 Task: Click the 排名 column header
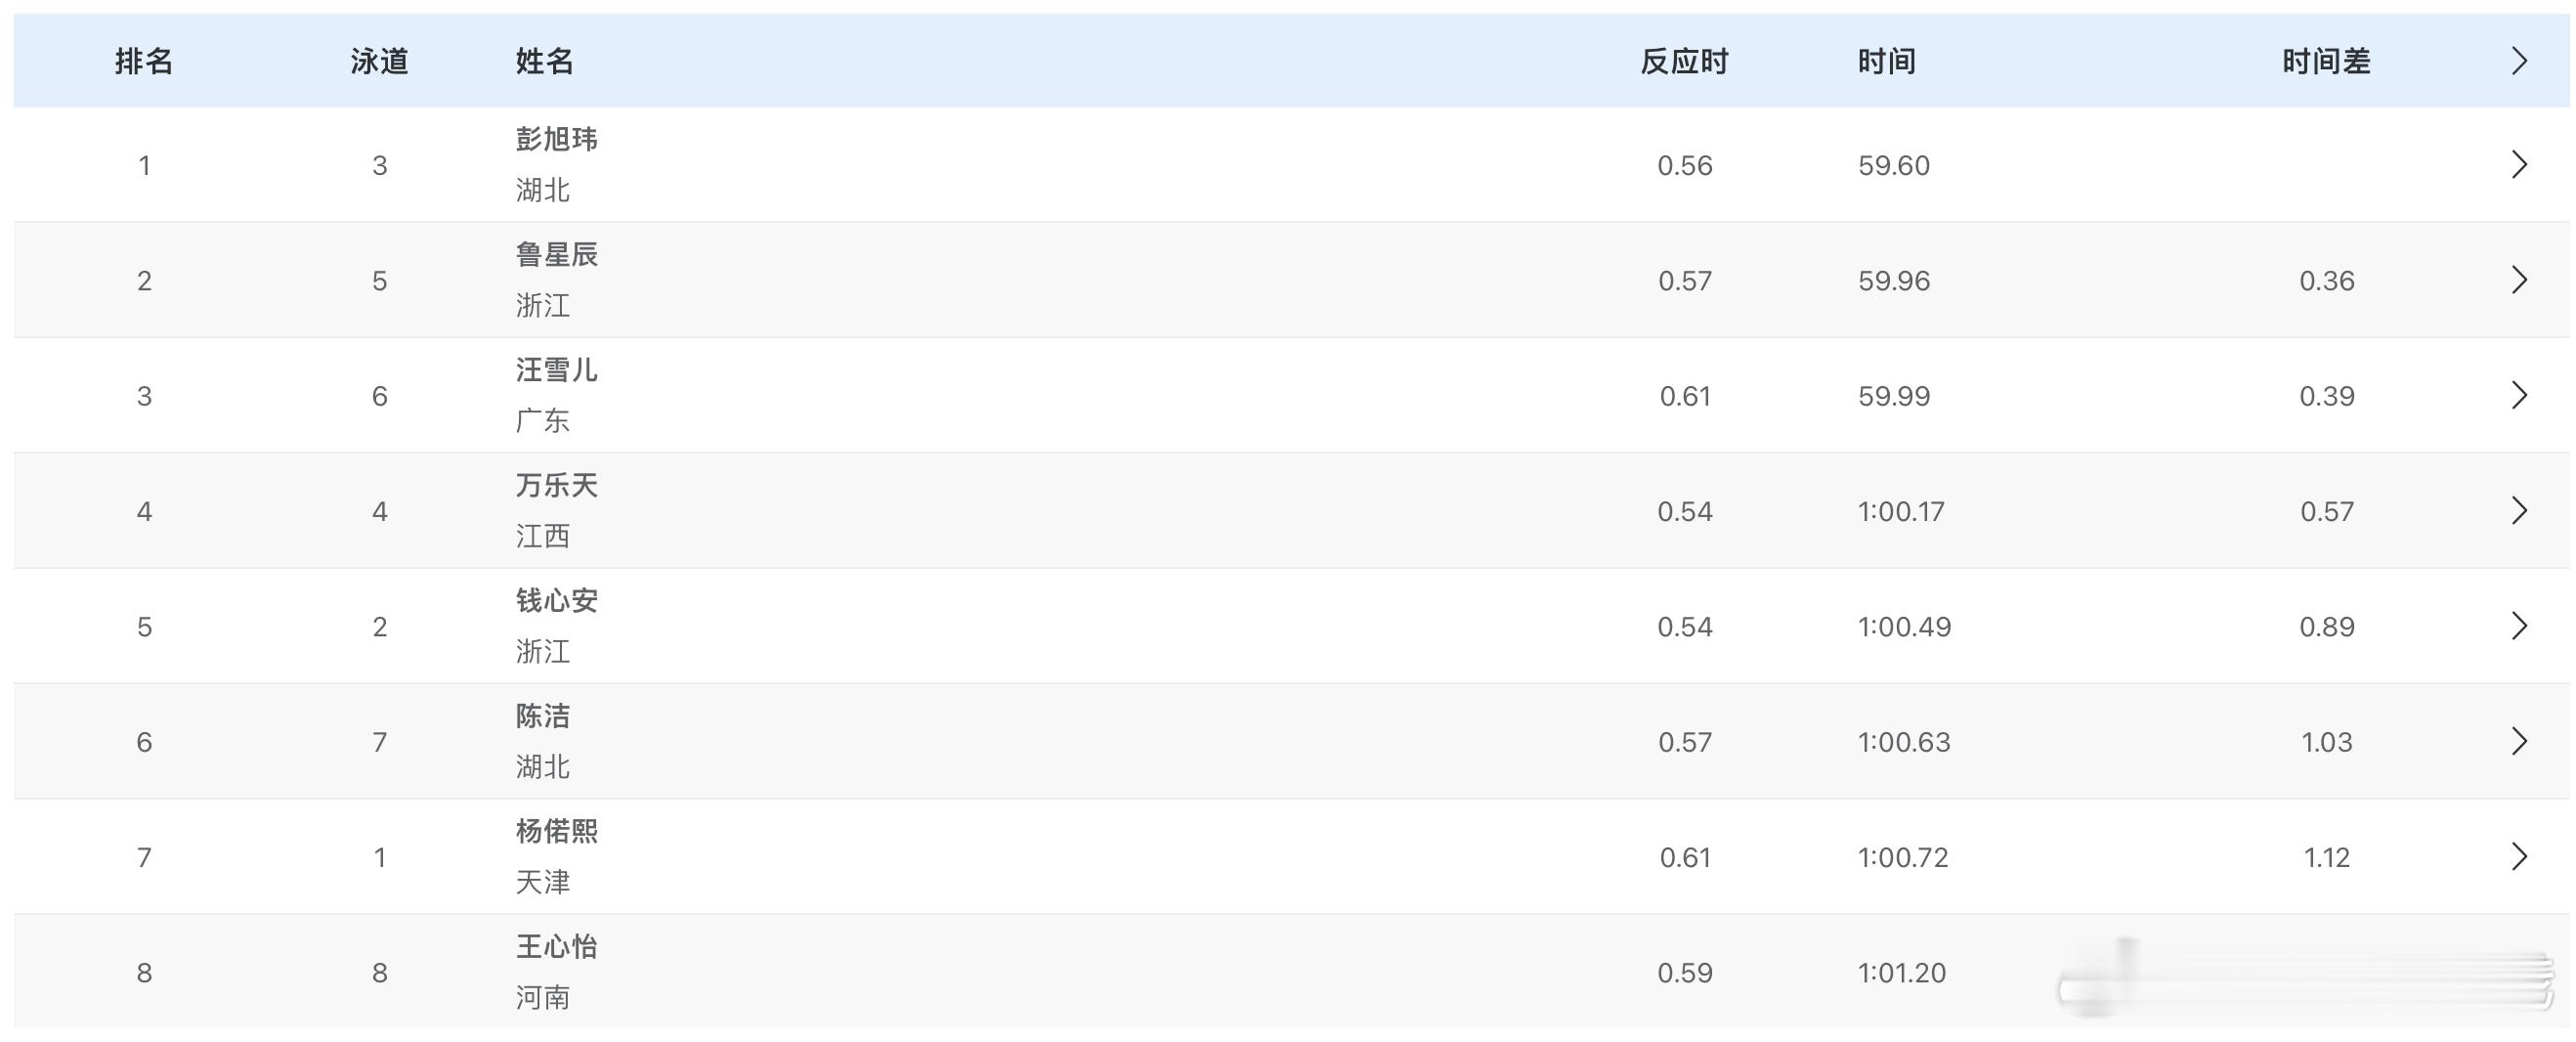click(x=145, y=61)
